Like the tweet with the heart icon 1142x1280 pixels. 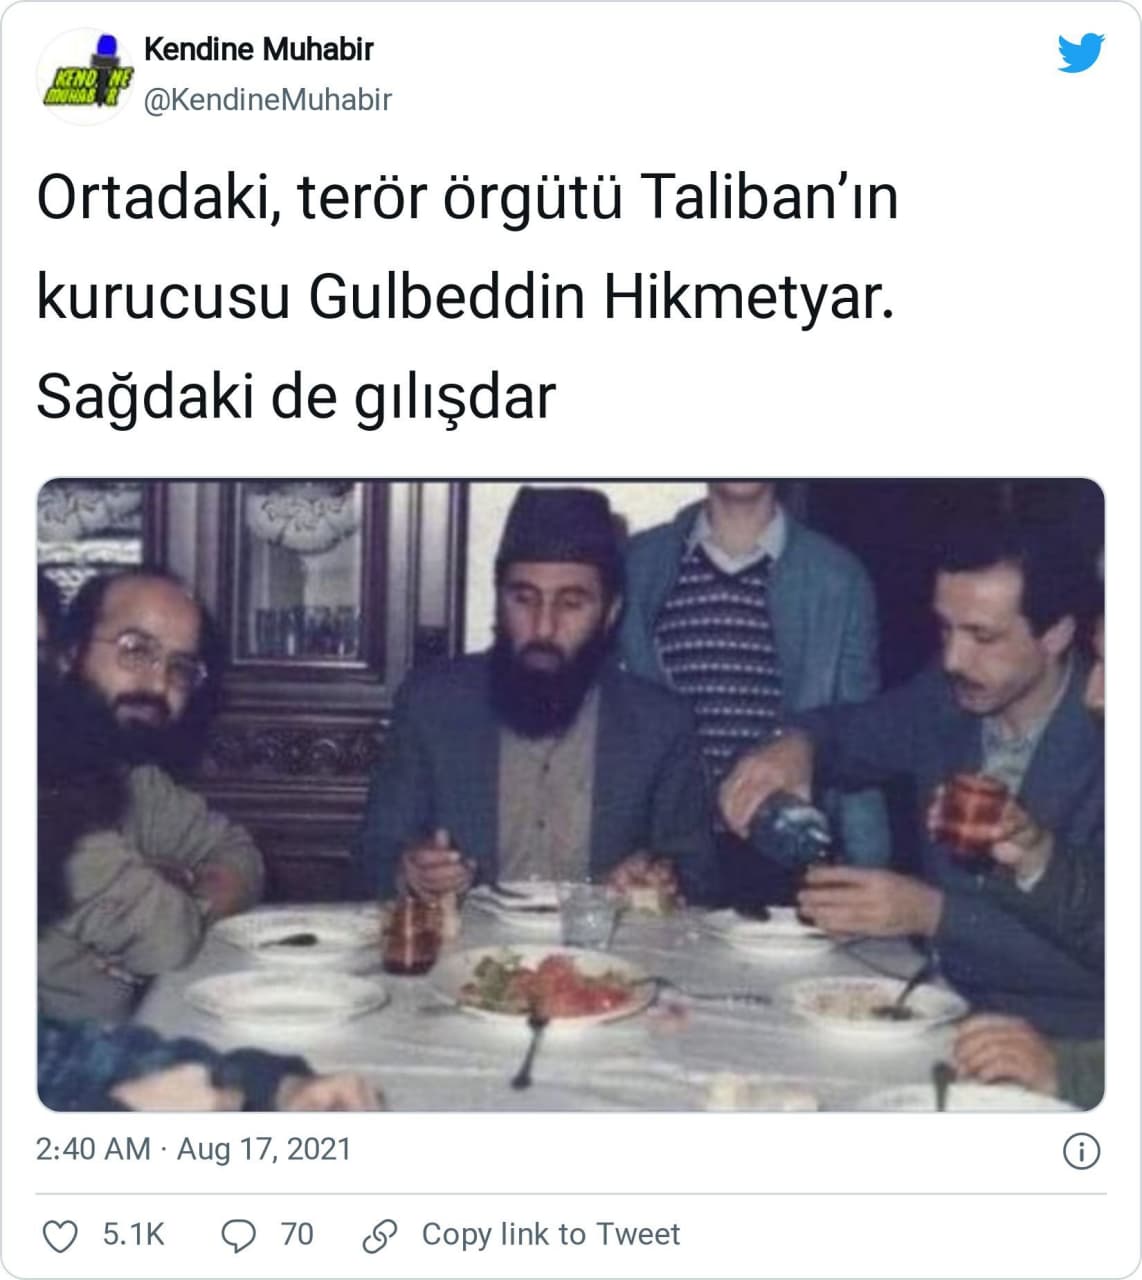60,1236
